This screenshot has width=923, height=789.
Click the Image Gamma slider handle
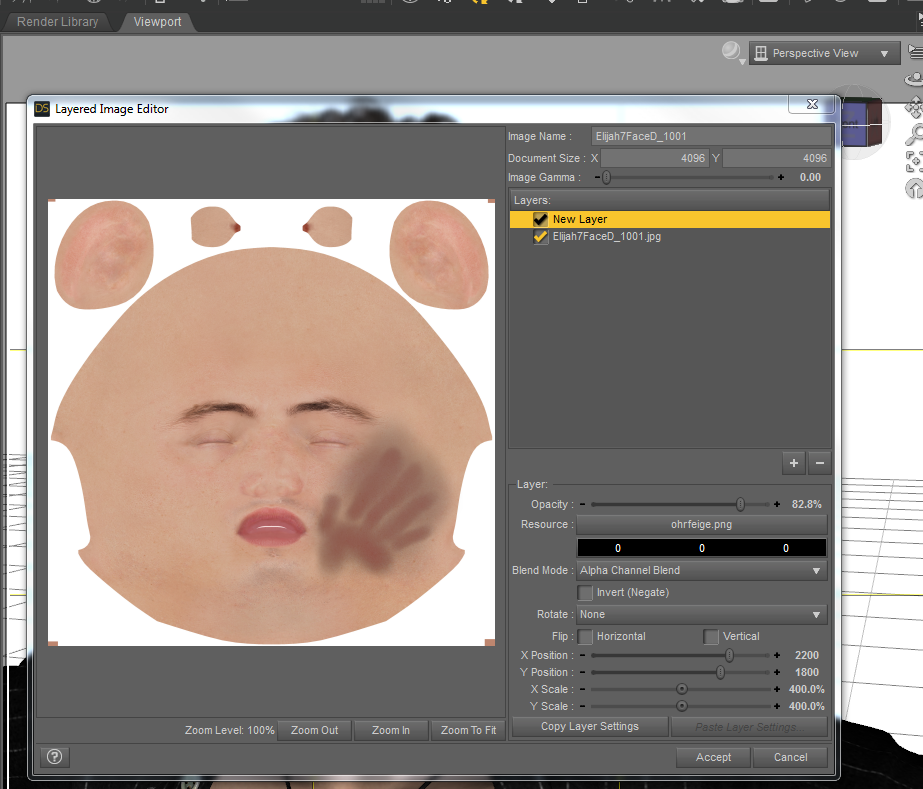(607, 177)
